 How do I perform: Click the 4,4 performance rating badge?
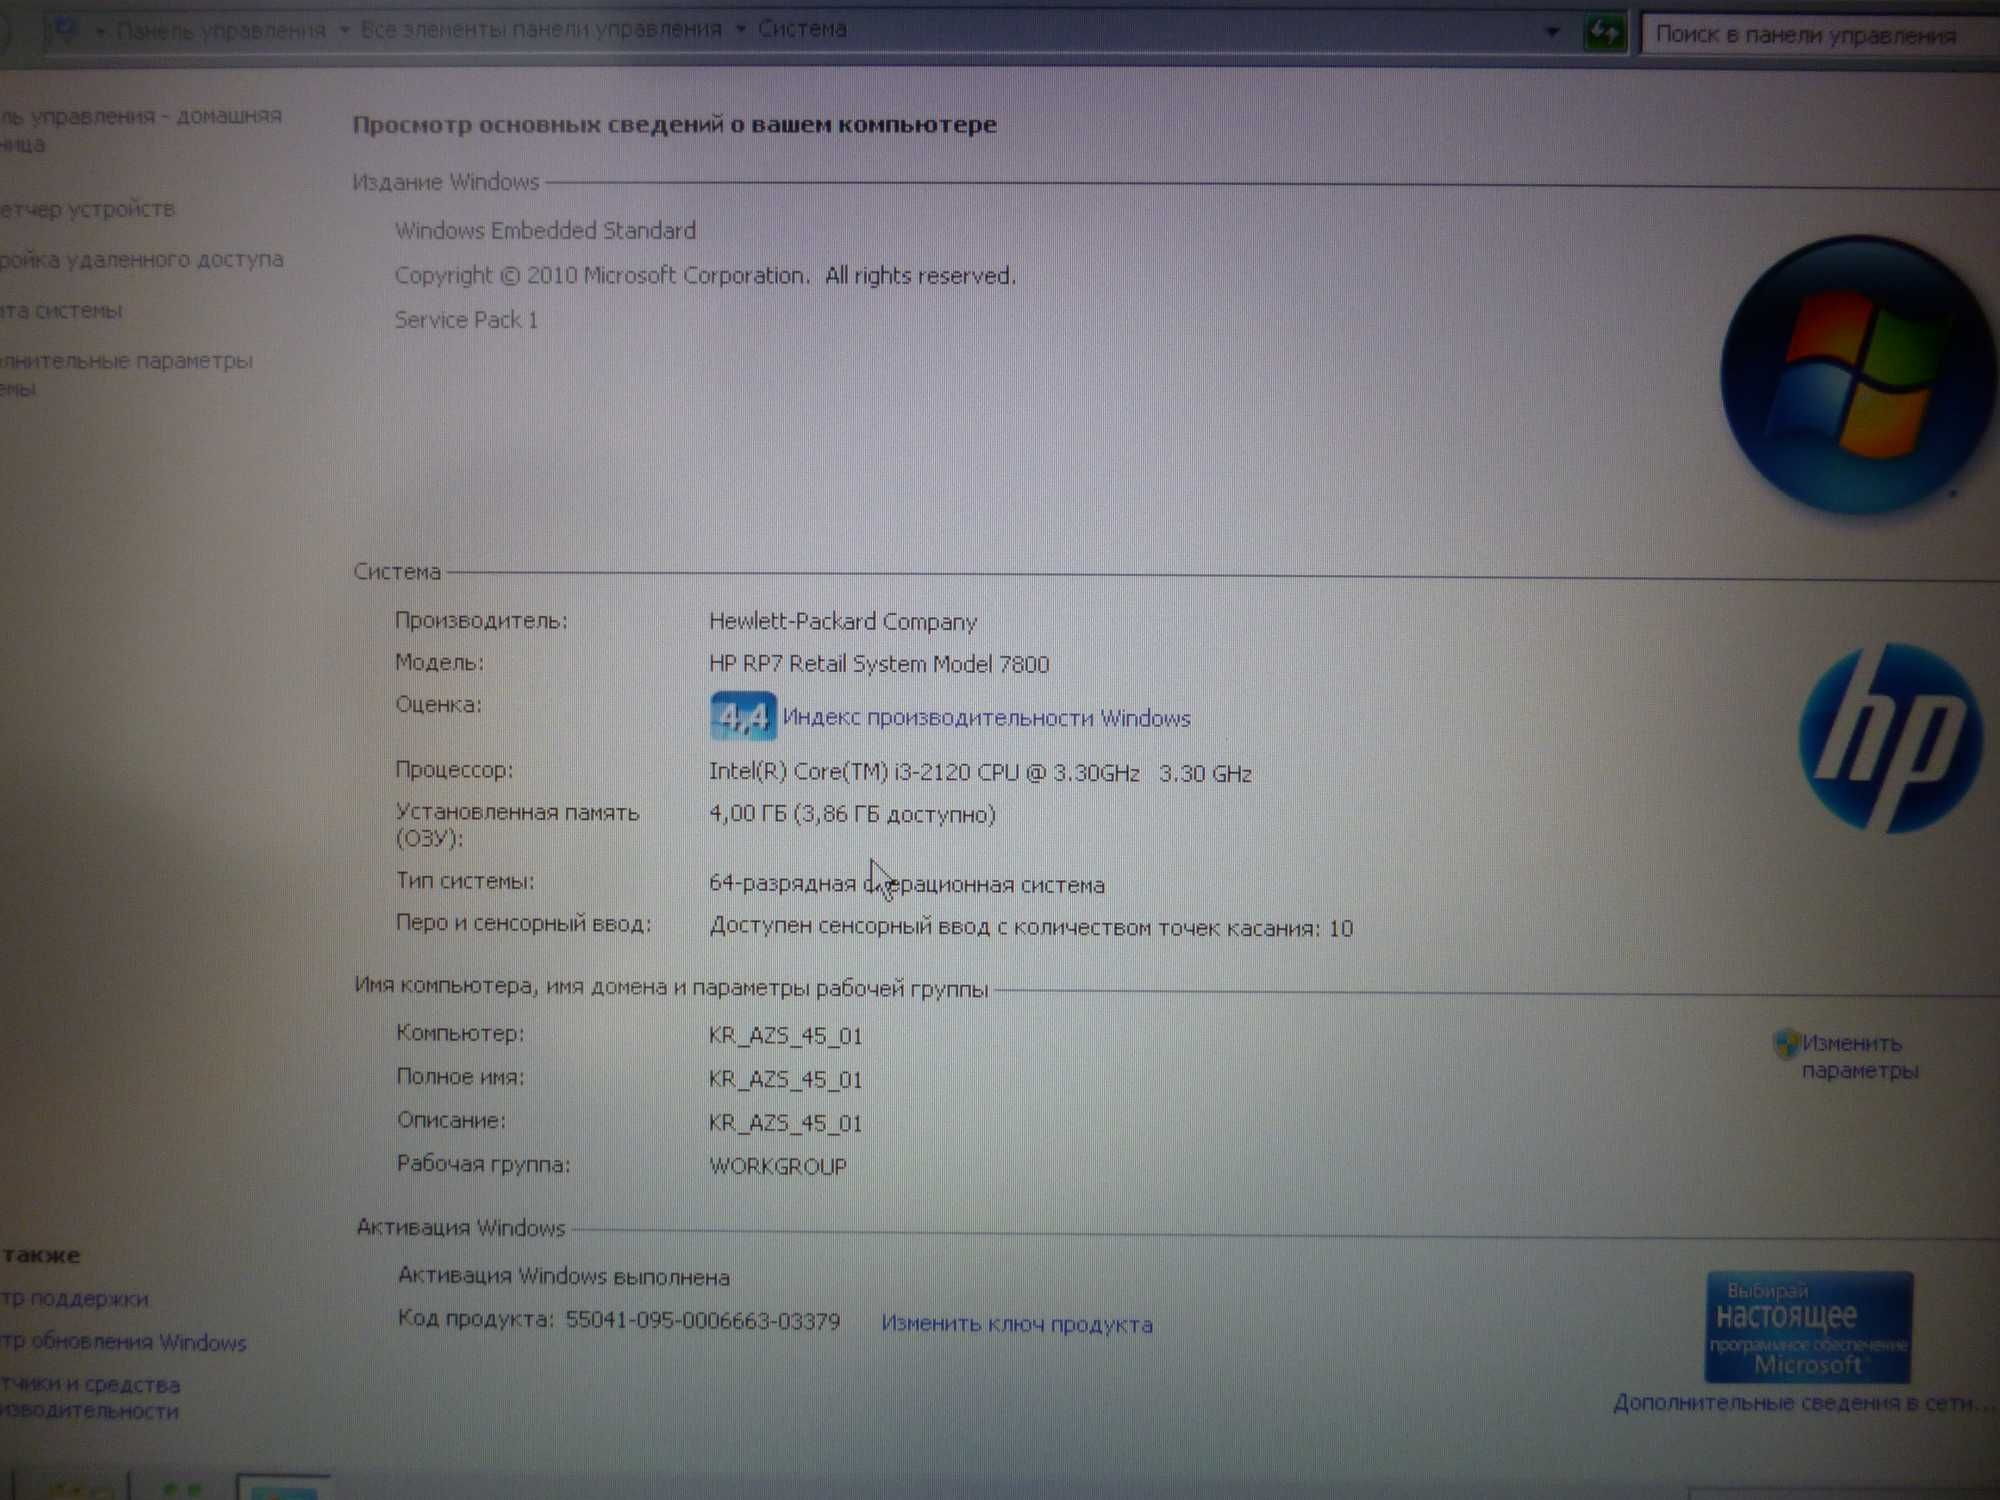tap(743, 716)
